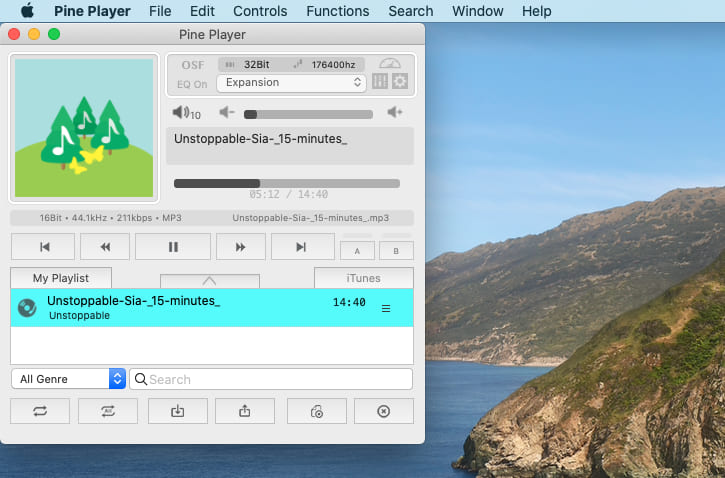
Task: Open the Expansion preset dropdown
Action: [291, 83]
